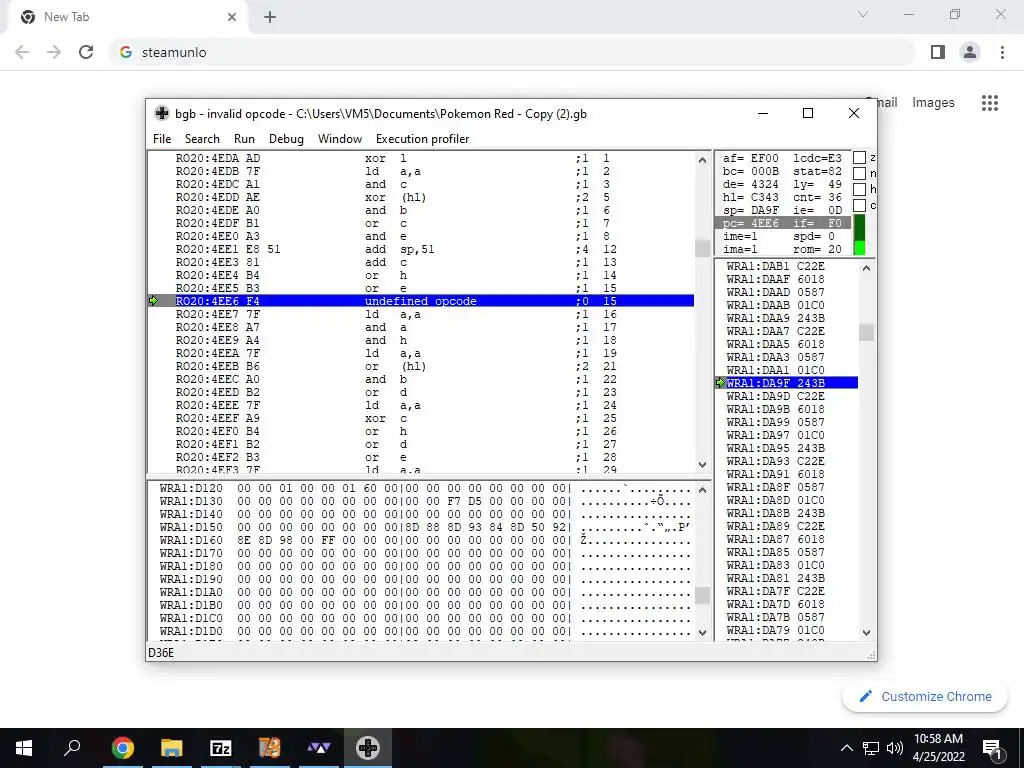Click the green arrow at the undefined opcode line
Screen dimensions: 1024x768
coord(153,301)
